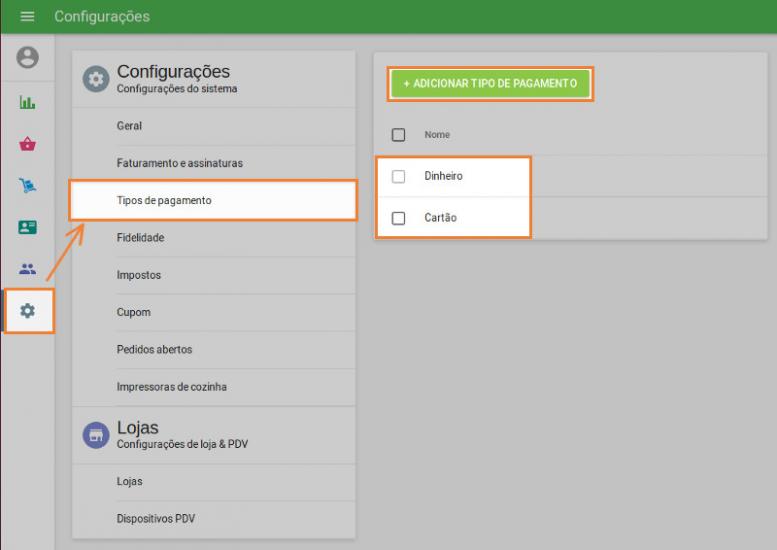Screen dimensions: 777x550
Task: Open the items shopping basket icon
Action: tap(27, 144)
